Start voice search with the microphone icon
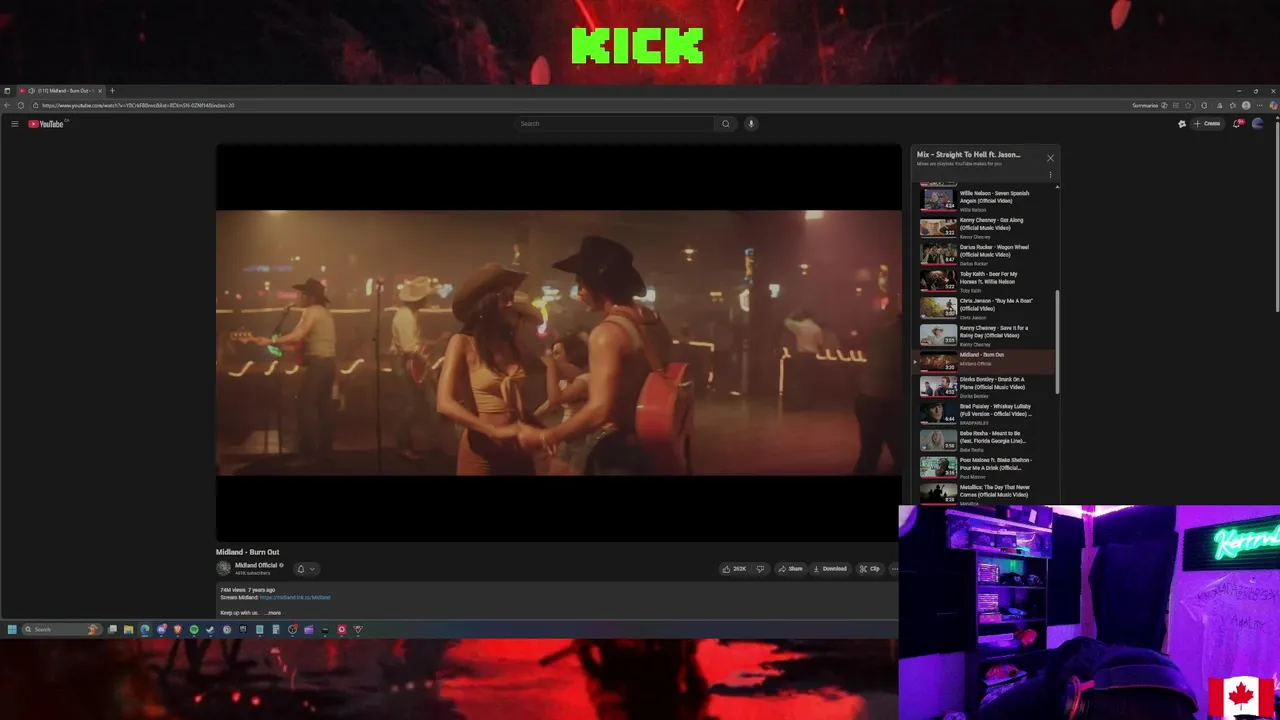 (x=751, y=124)
